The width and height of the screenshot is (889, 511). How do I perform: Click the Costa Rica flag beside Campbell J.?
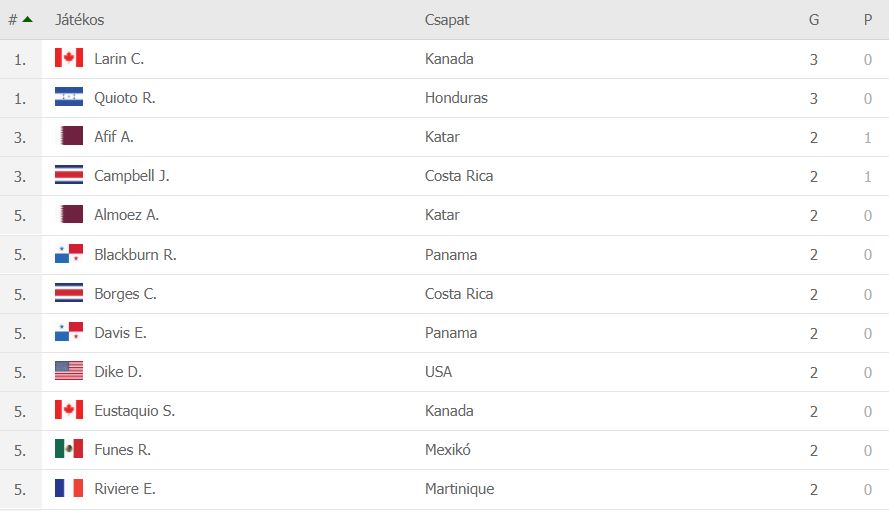click(69, 176)
